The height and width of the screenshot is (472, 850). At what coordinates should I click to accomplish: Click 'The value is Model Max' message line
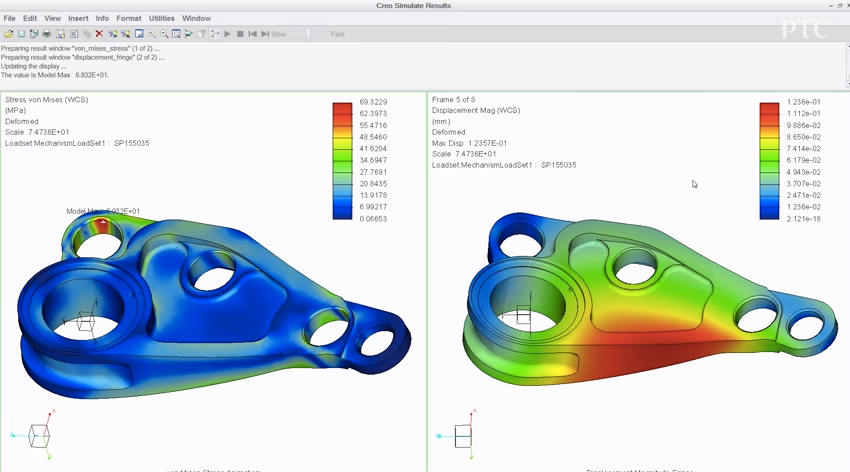click(x=55, y=75)
